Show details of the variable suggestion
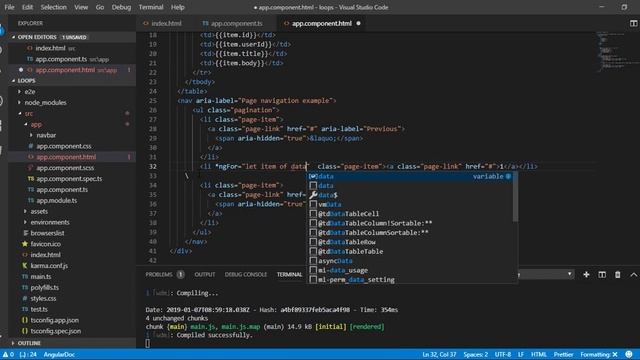The height and width of the screenshot is (360, 640). pyautogui.click(x=509, y=176)
